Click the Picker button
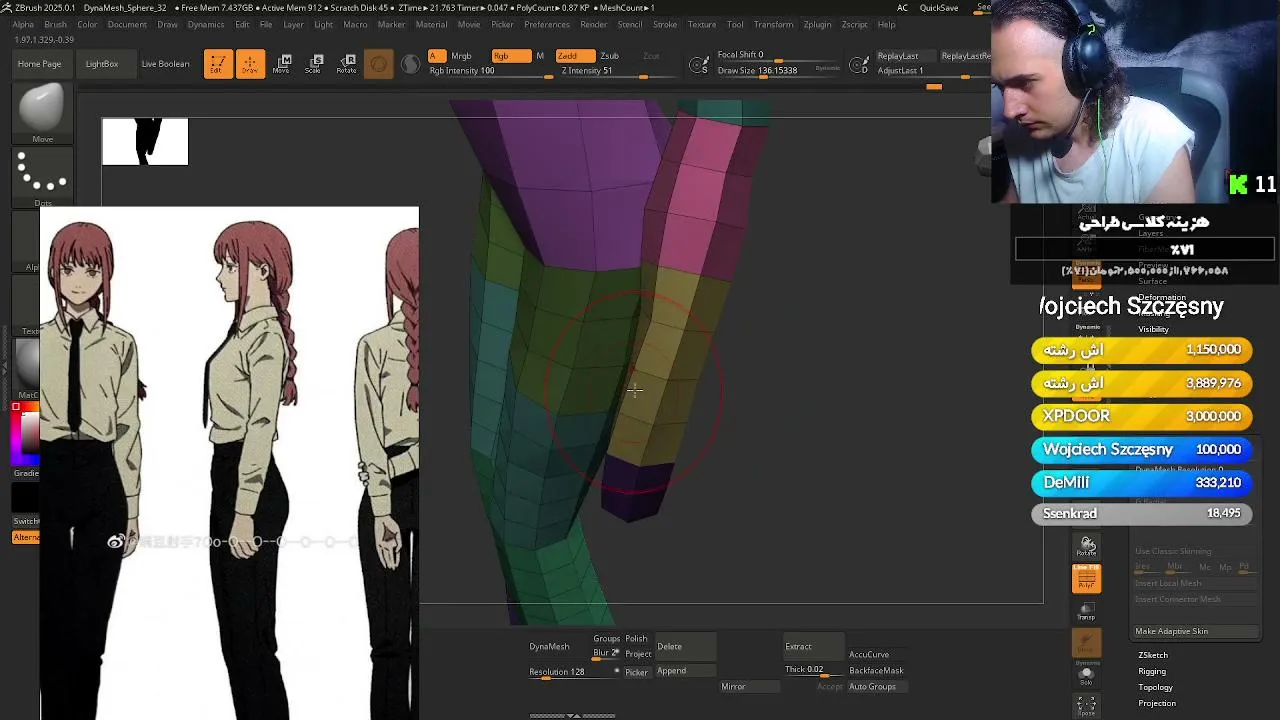1280x720 pixels. click(x=636, y=672)
